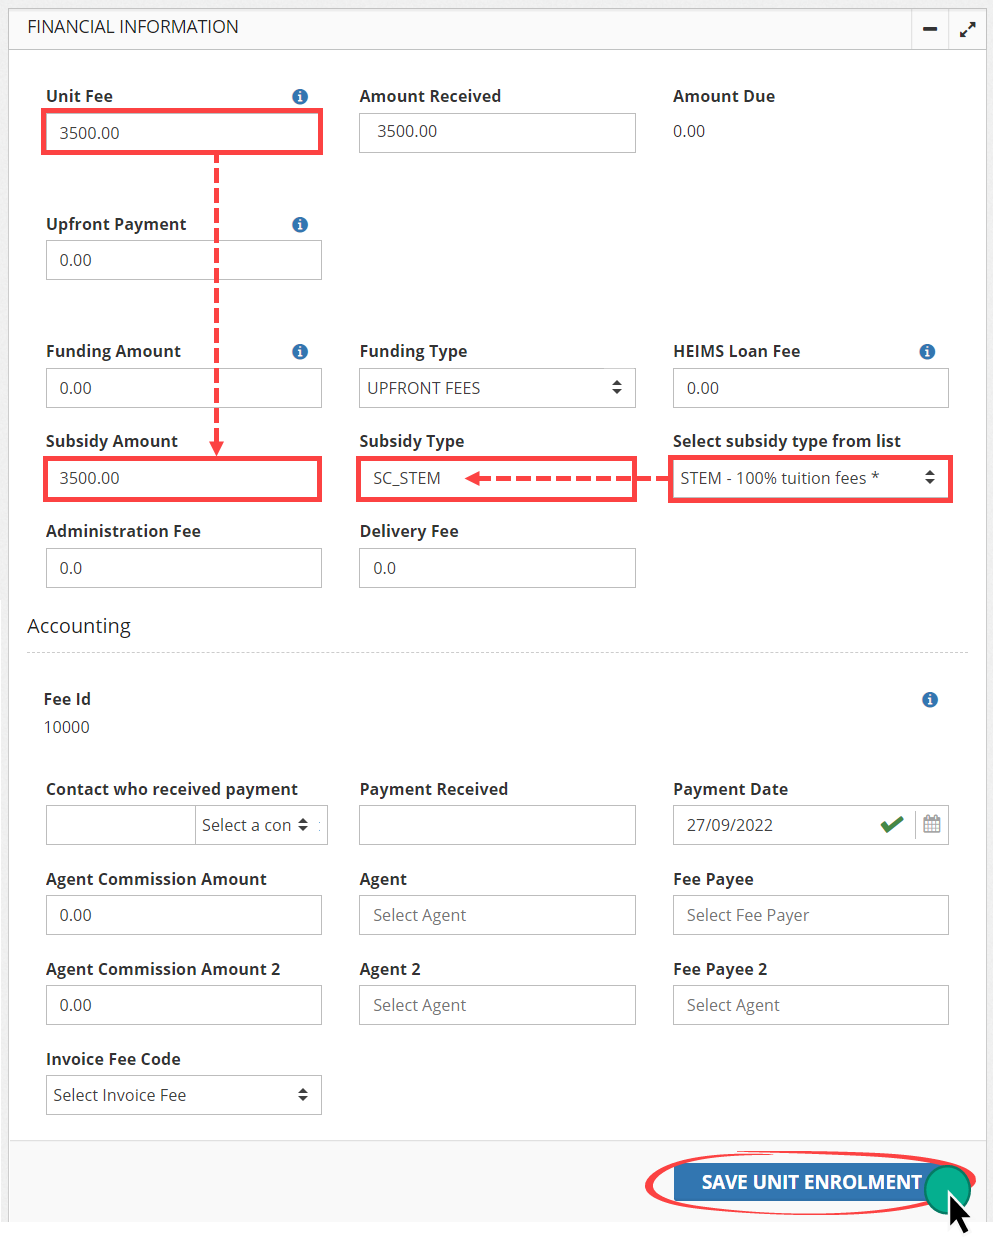Click the Agent 2 select field
This screenshot has height=1237, width=993.
(497, 1005)
